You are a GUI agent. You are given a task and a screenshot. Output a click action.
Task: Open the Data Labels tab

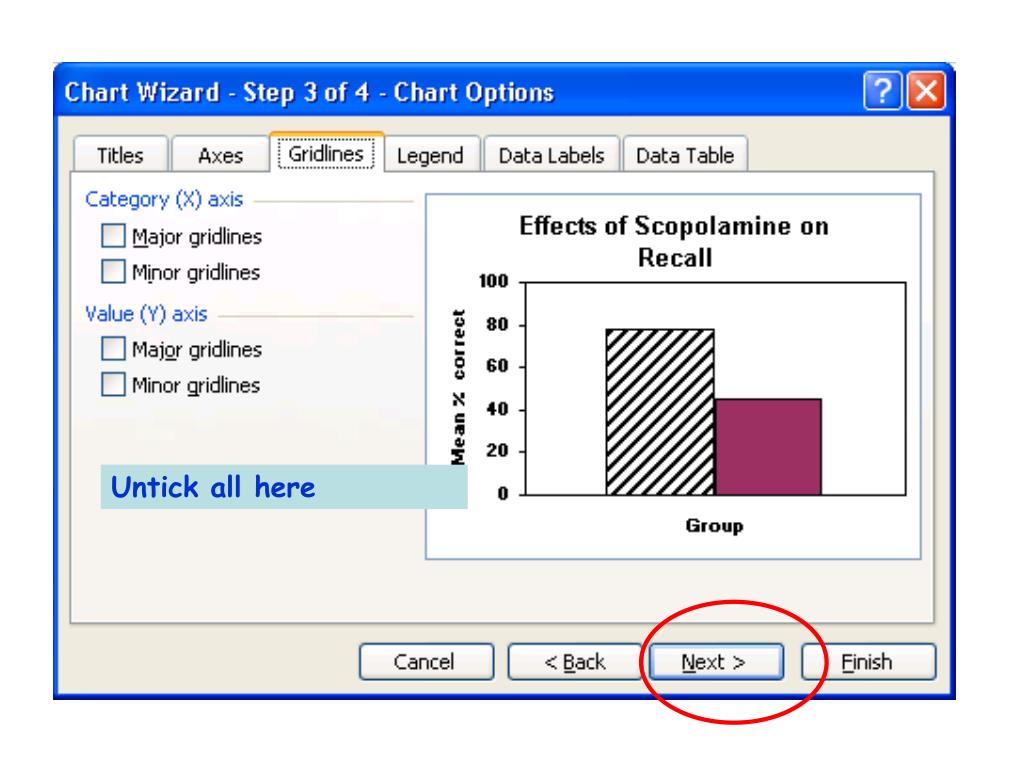(551, 155)
